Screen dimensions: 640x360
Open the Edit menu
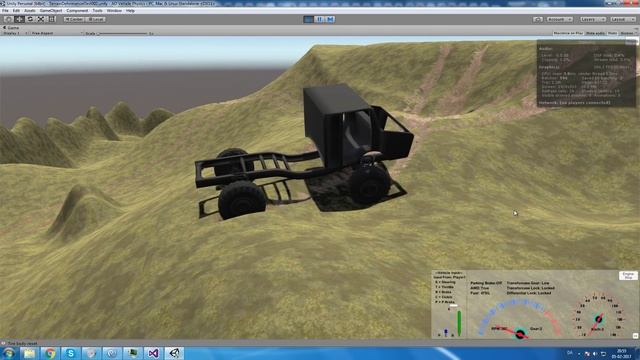click(x=16, y=11)
